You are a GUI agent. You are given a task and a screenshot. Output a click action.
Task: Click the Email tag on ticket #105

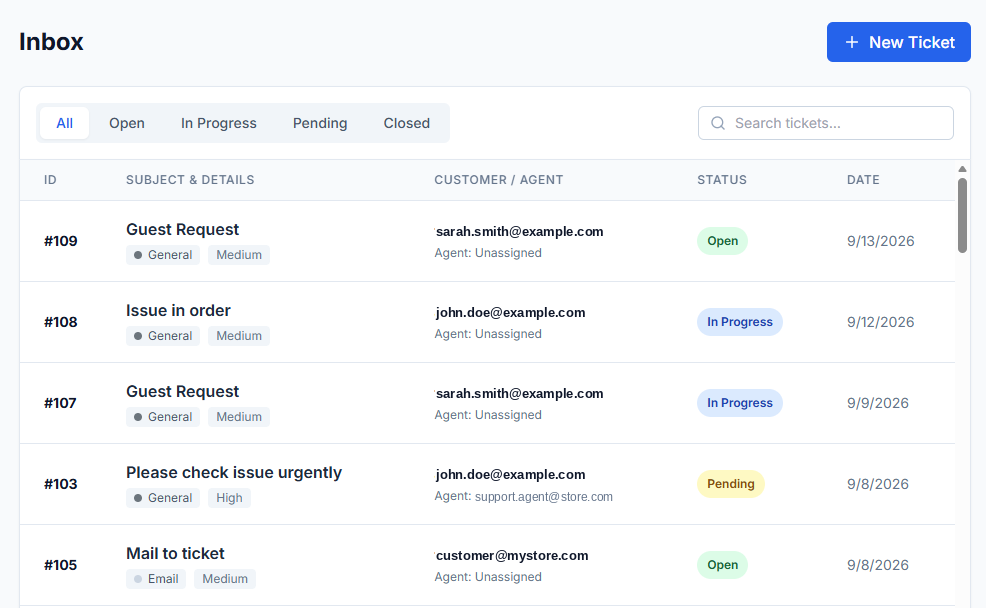point(156,579)
